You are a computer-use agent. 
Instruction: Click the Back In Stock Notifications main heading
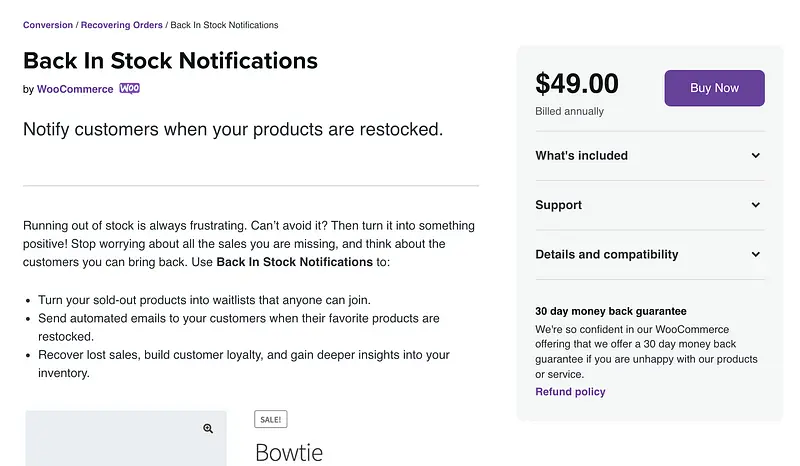tap(170, 60)
